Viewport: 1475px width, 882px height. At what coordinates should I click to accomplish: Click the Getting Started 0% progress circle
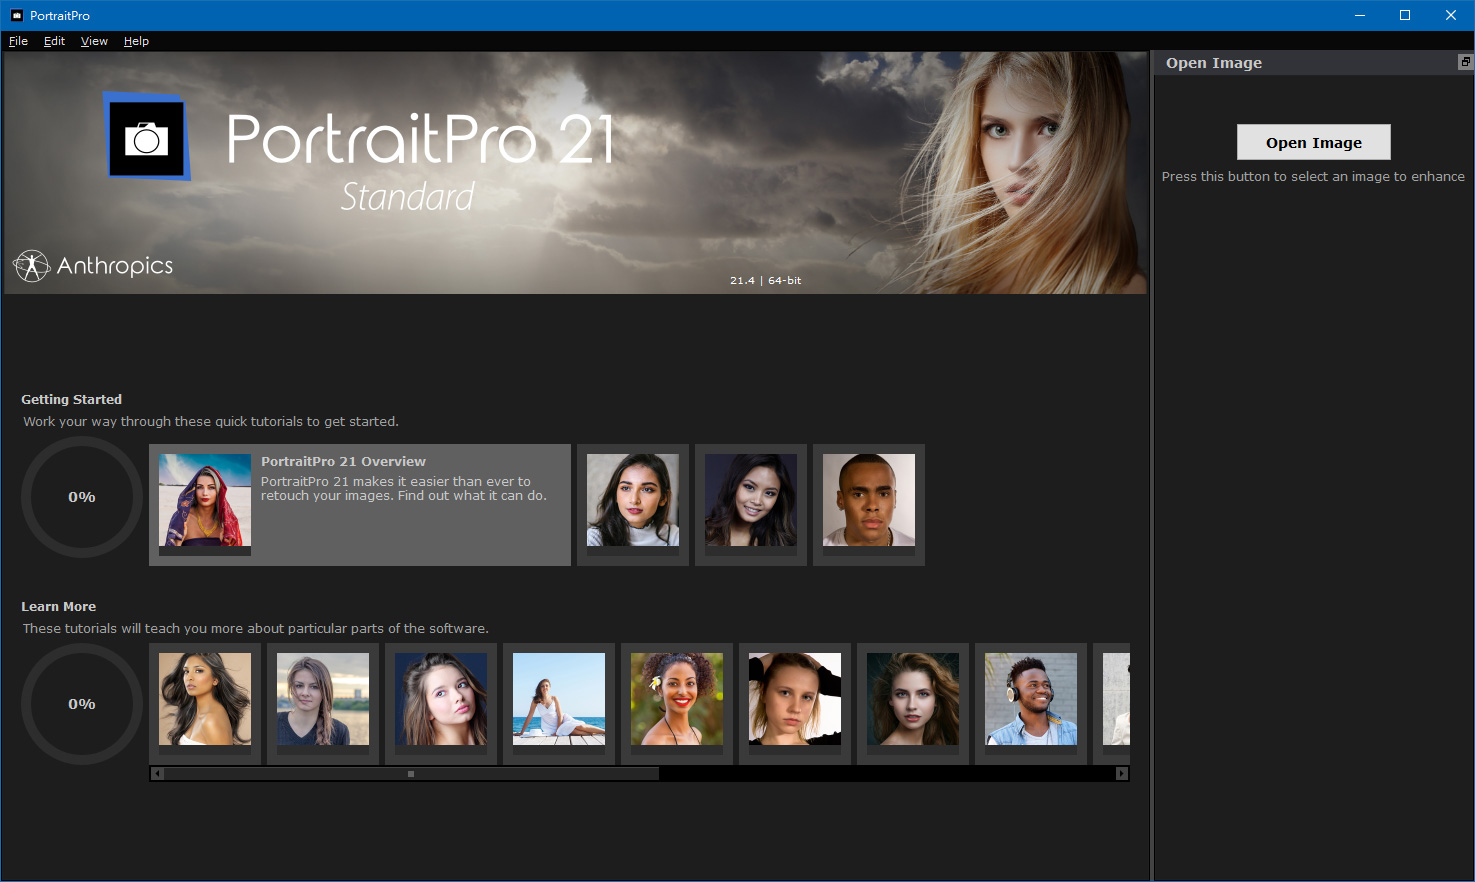pyautogui.click(x=82, y=497)
